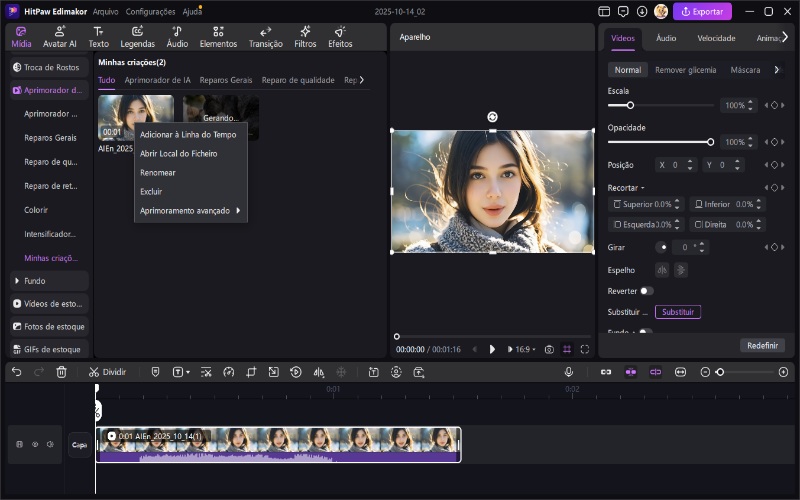This screenshot has height=500, width=800.
Task: Show more mode tabs after Máscara
Action: (777, 69)
